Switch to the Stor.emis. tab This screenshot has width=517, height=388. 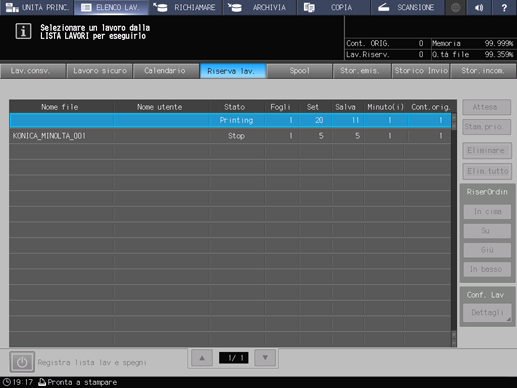click(x=362, y=71)
